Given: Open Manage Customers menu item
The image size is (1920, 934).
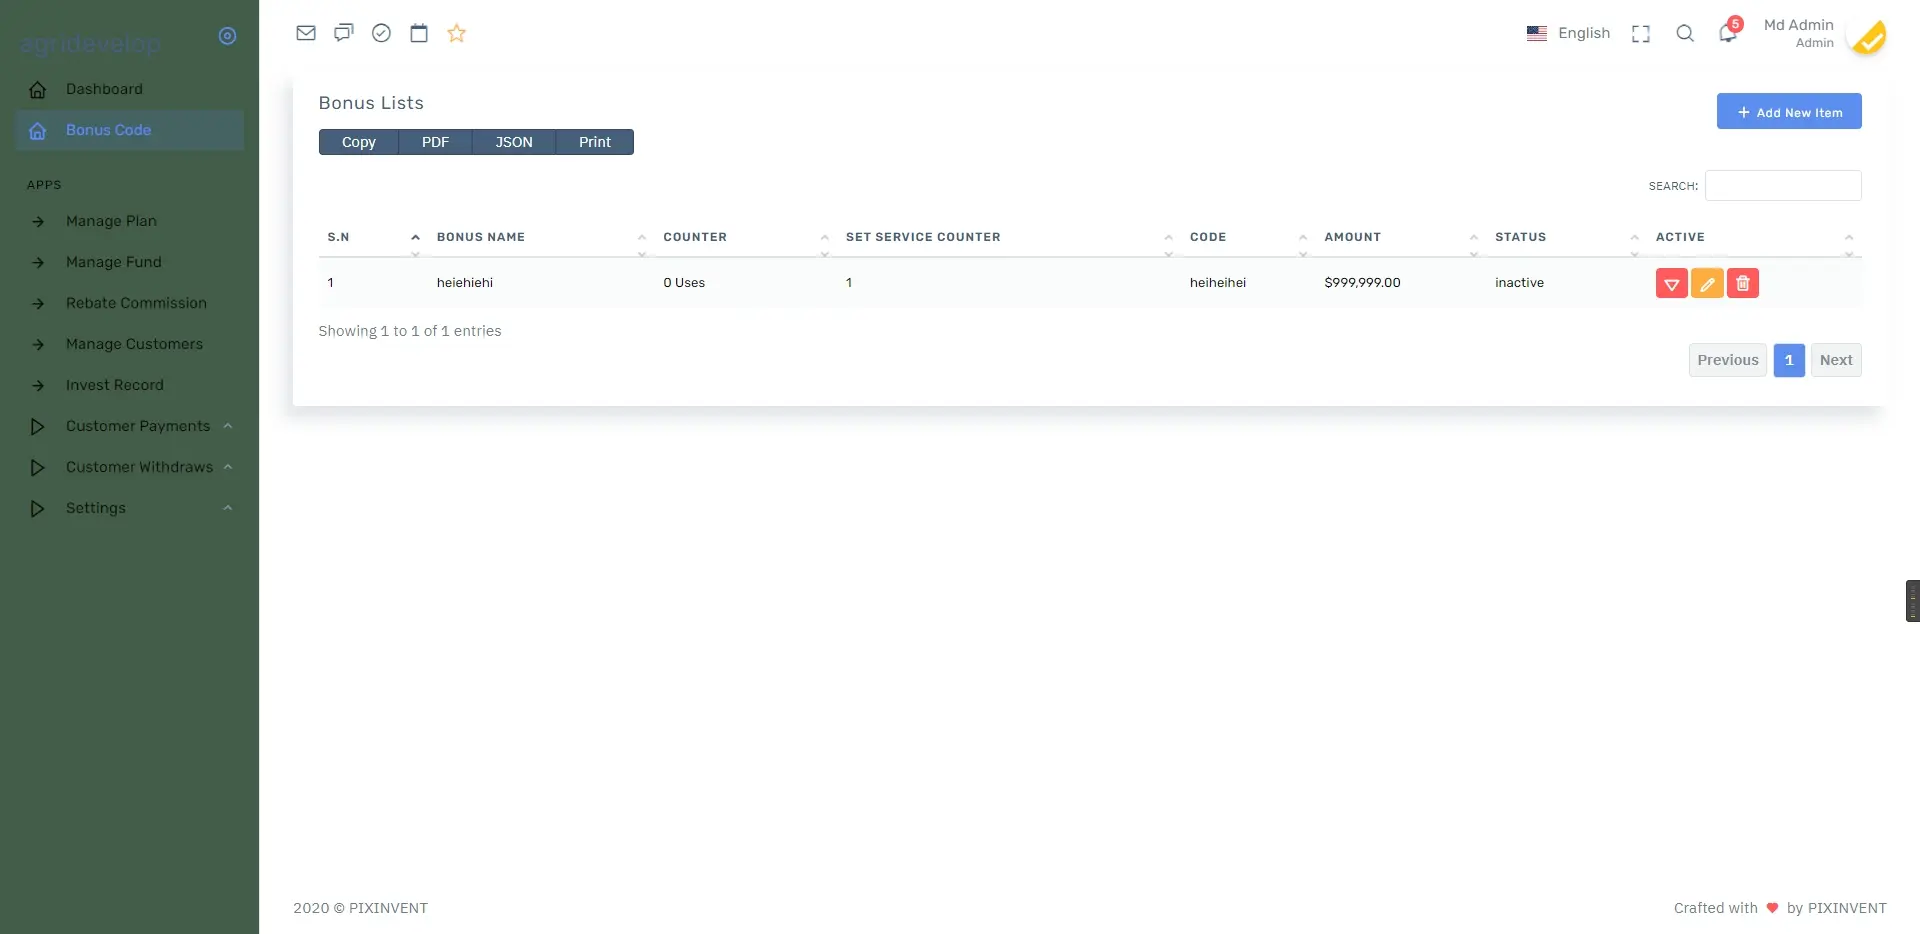Looking at the screenshot, I should coord(130,344).
